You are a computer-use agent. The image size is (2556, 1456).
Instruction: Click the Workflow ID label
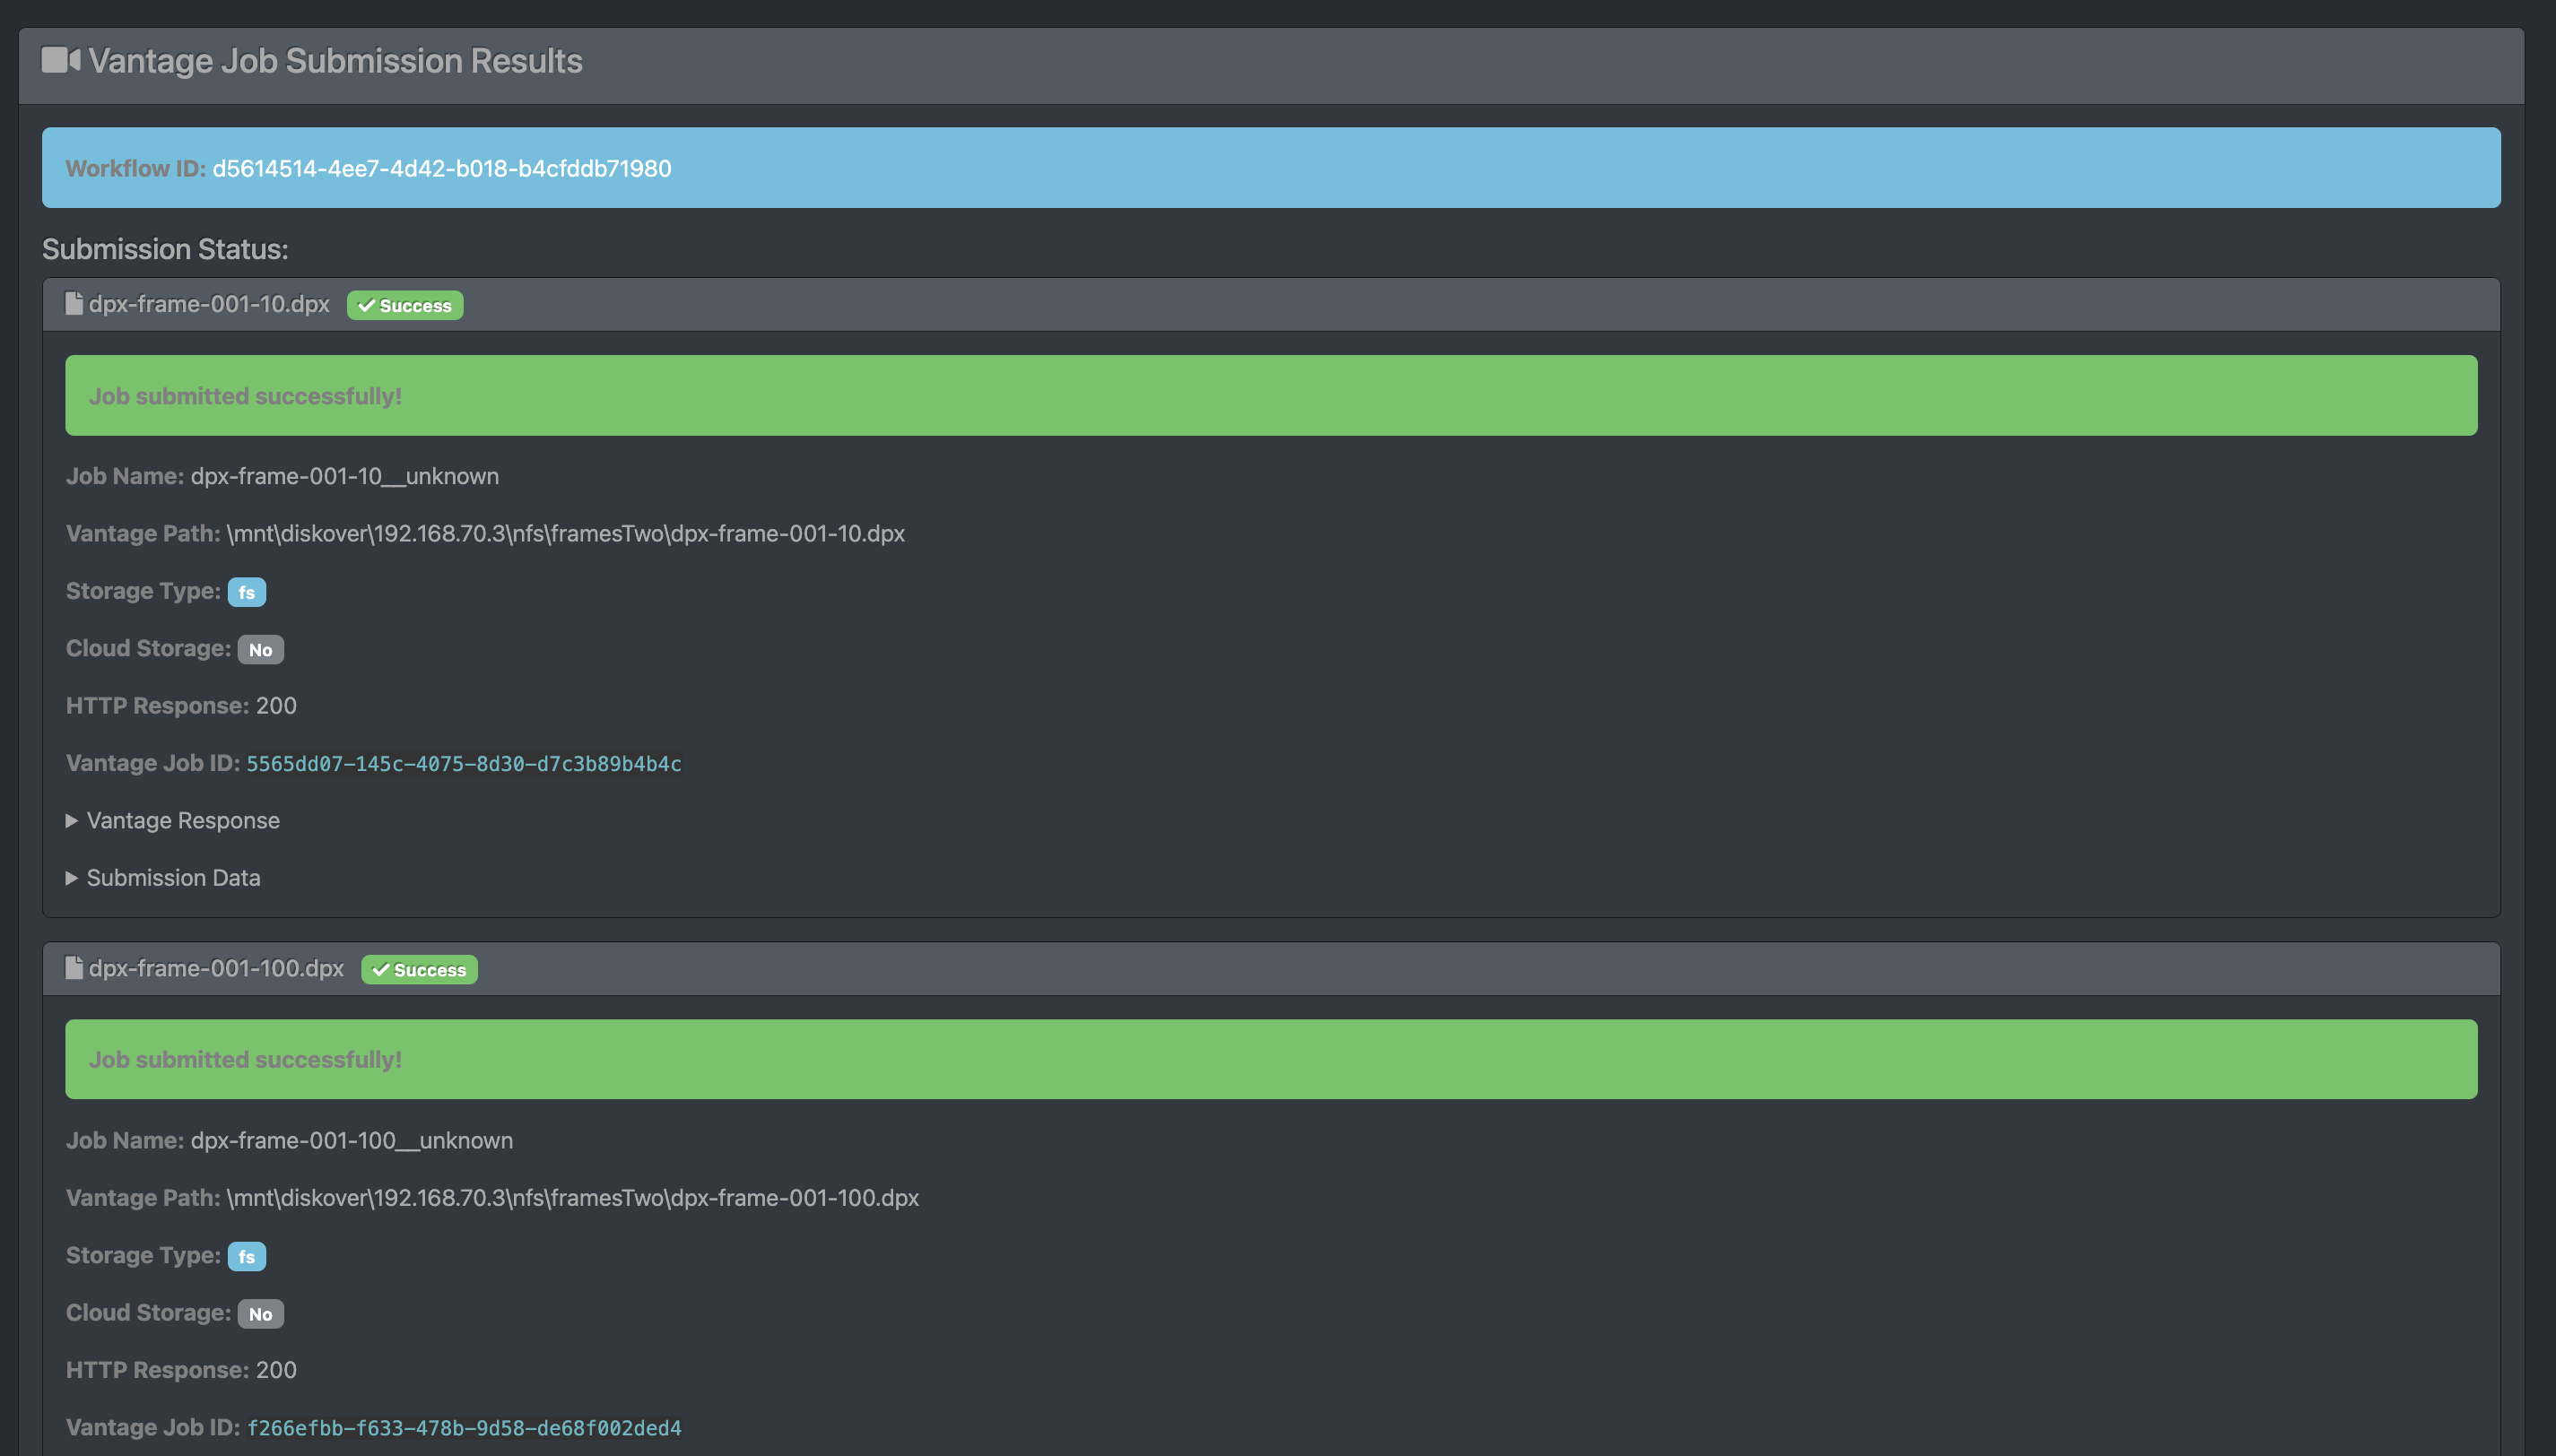pyautogui.click(x=136, y=168)
